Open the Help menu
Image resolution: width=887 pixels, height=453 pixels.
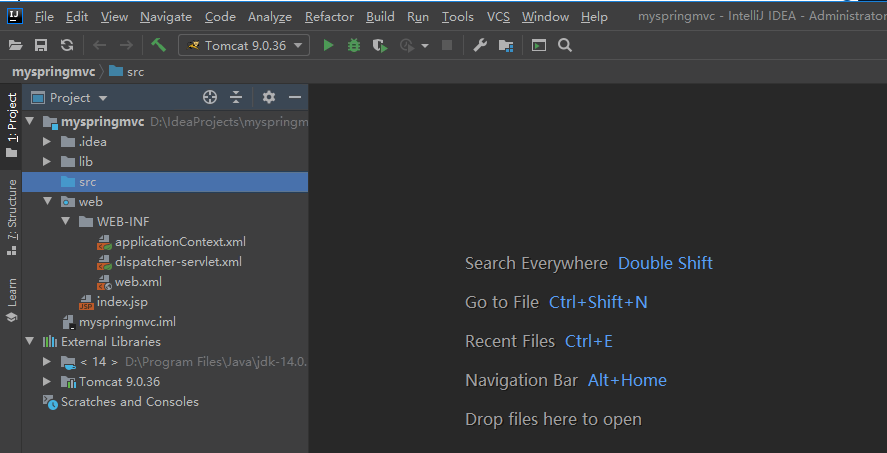594,17
